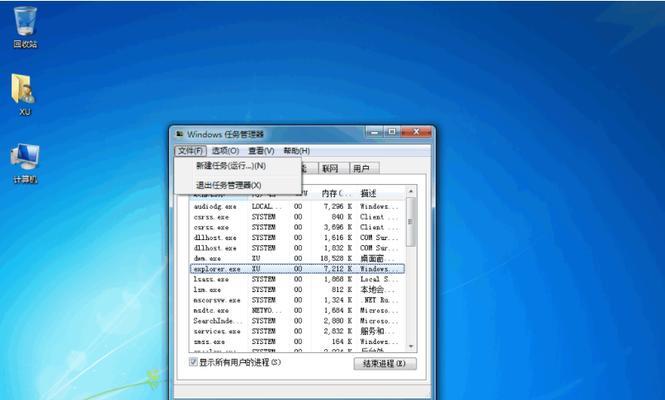Open the 选项(O) menu
The height and width of the screenshot is (400, 665).
pos(225,151)
